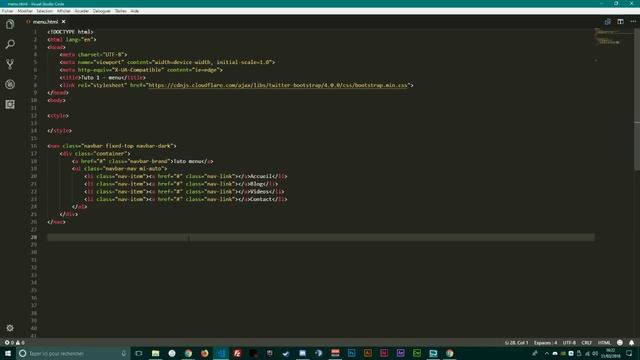Open File Explorer from the taskbar
The image size is (640, 360).
point(155,353)
